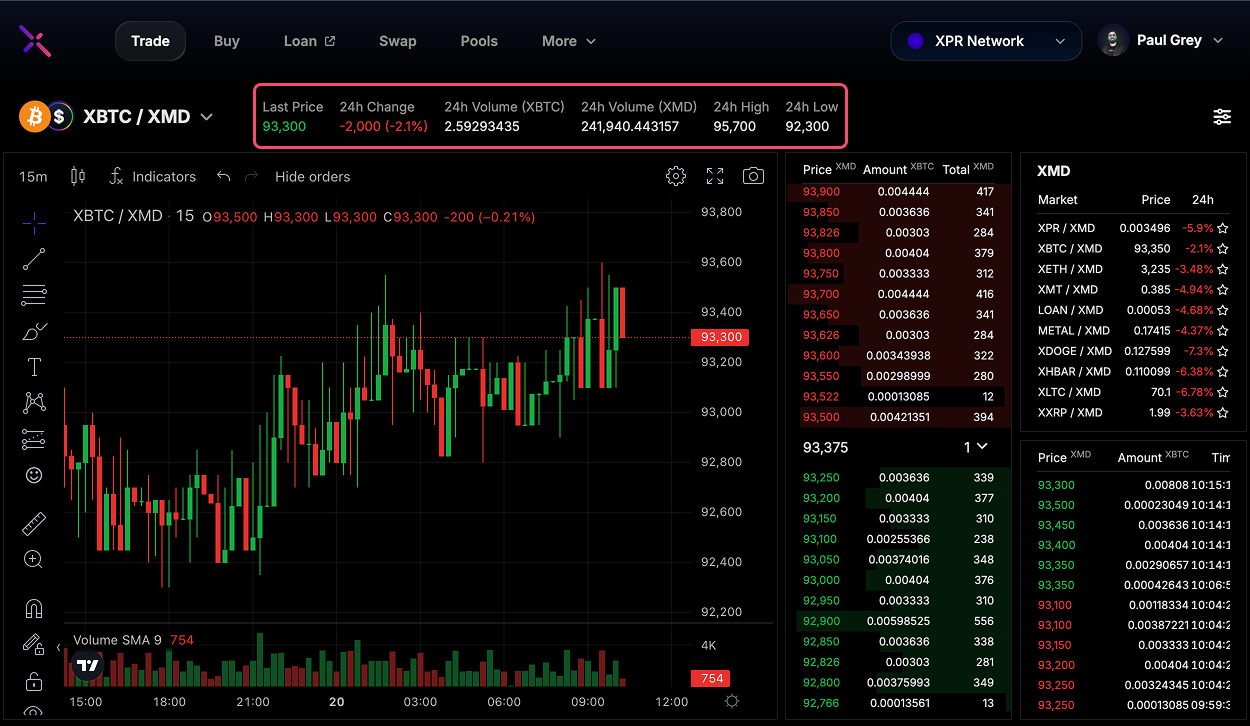The height and width of the screenshot is (726, 1250).
Task: Open the Indicators panel
Action: [152, 176]
